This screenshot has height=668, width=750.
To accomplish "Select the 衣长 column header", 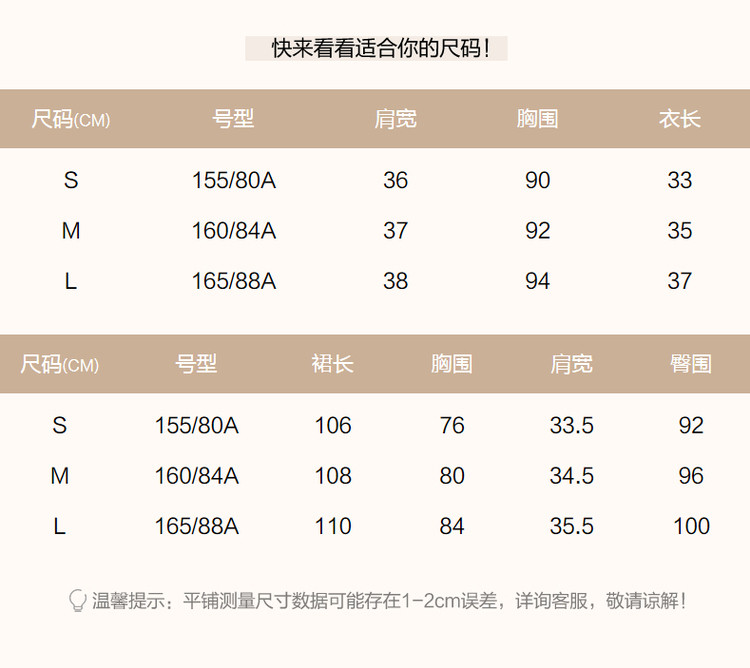I will point(679,119).
